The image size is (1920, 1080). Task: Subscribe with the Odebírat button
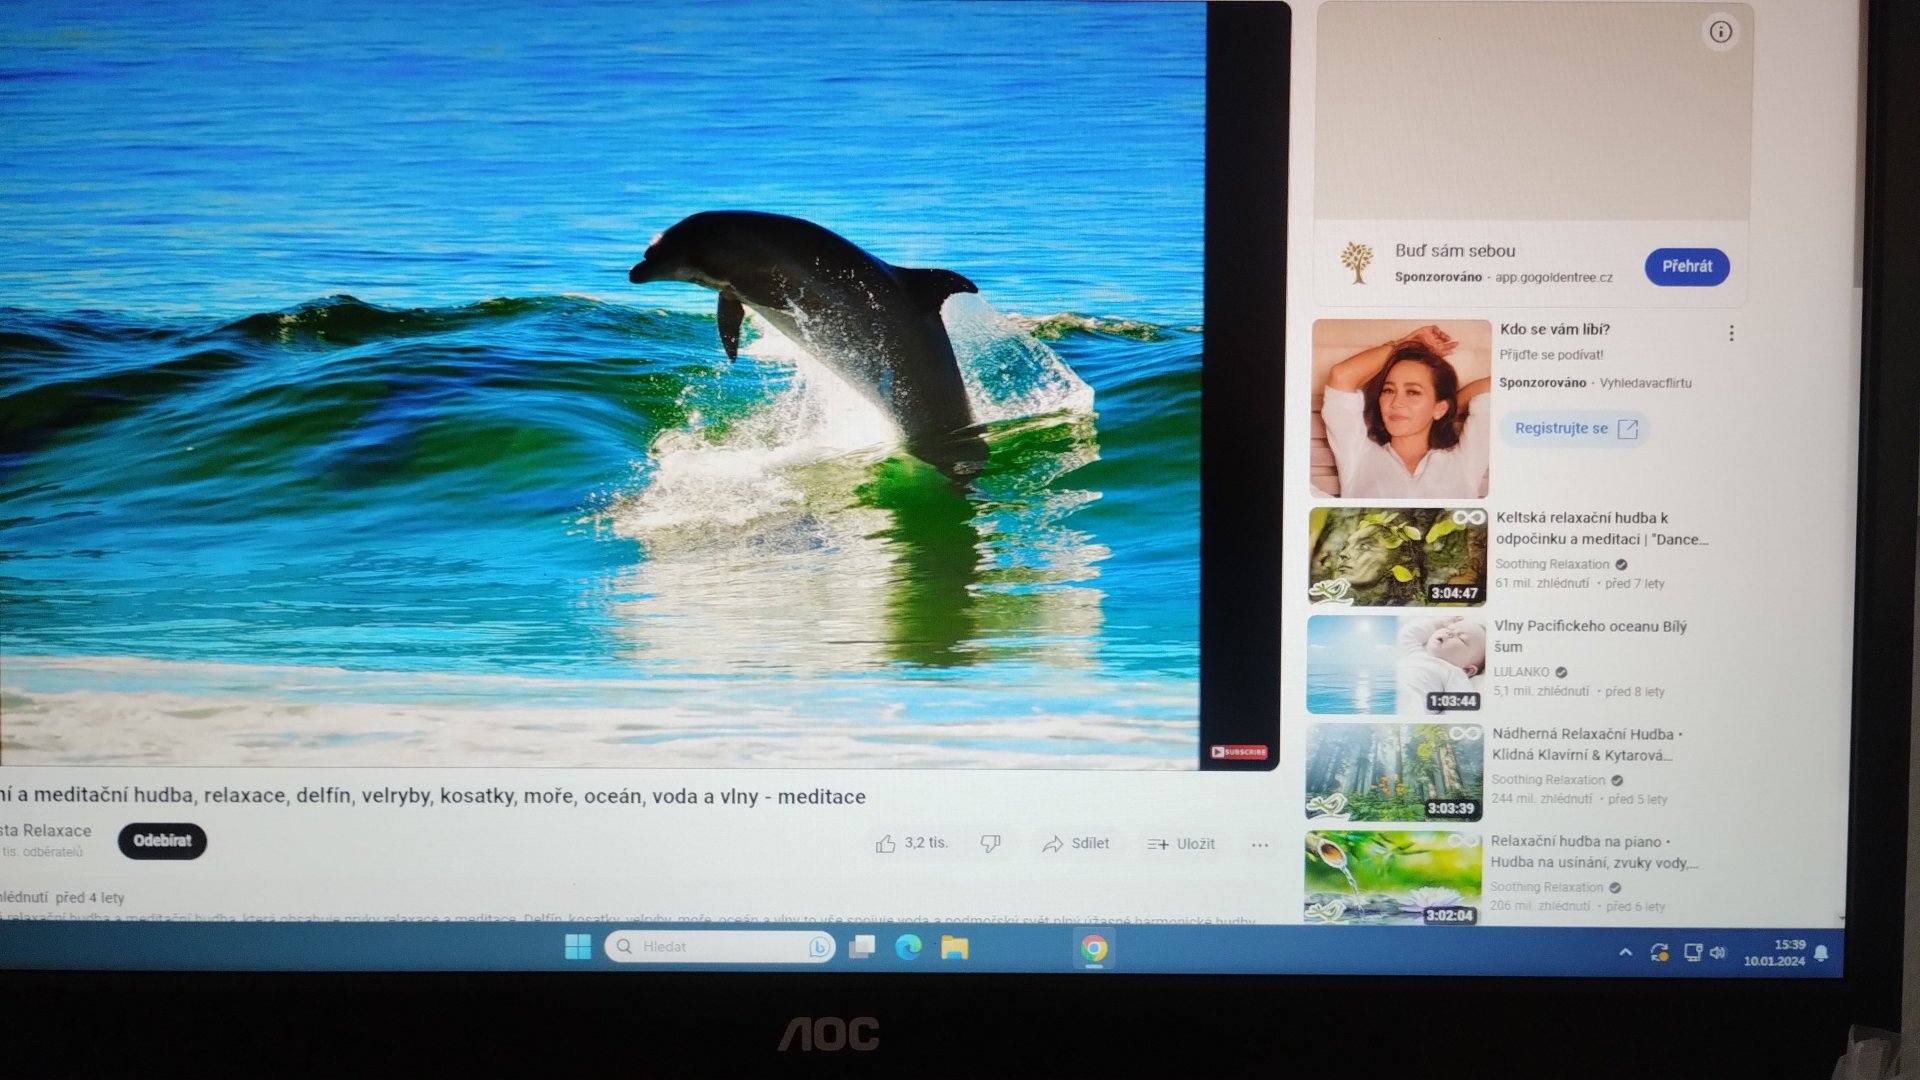(x=162, y=841)
